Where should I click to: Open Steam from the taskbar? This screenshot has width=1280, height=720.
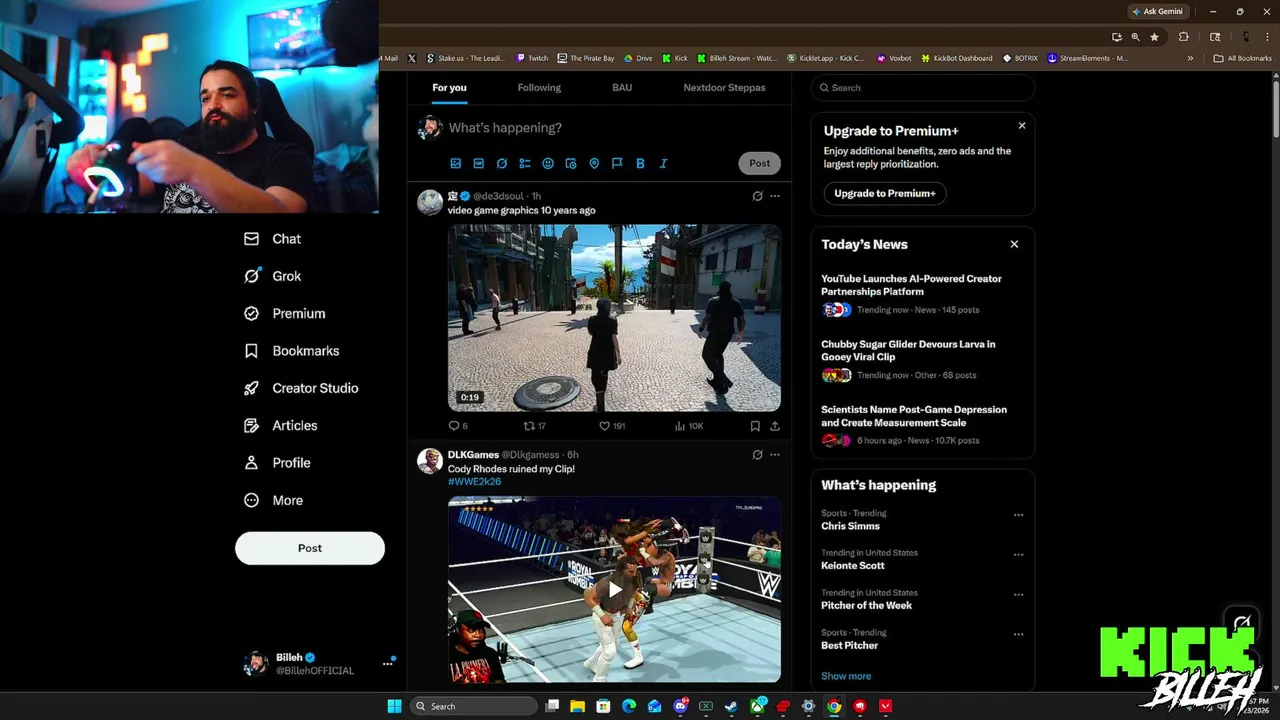[731, 706]
